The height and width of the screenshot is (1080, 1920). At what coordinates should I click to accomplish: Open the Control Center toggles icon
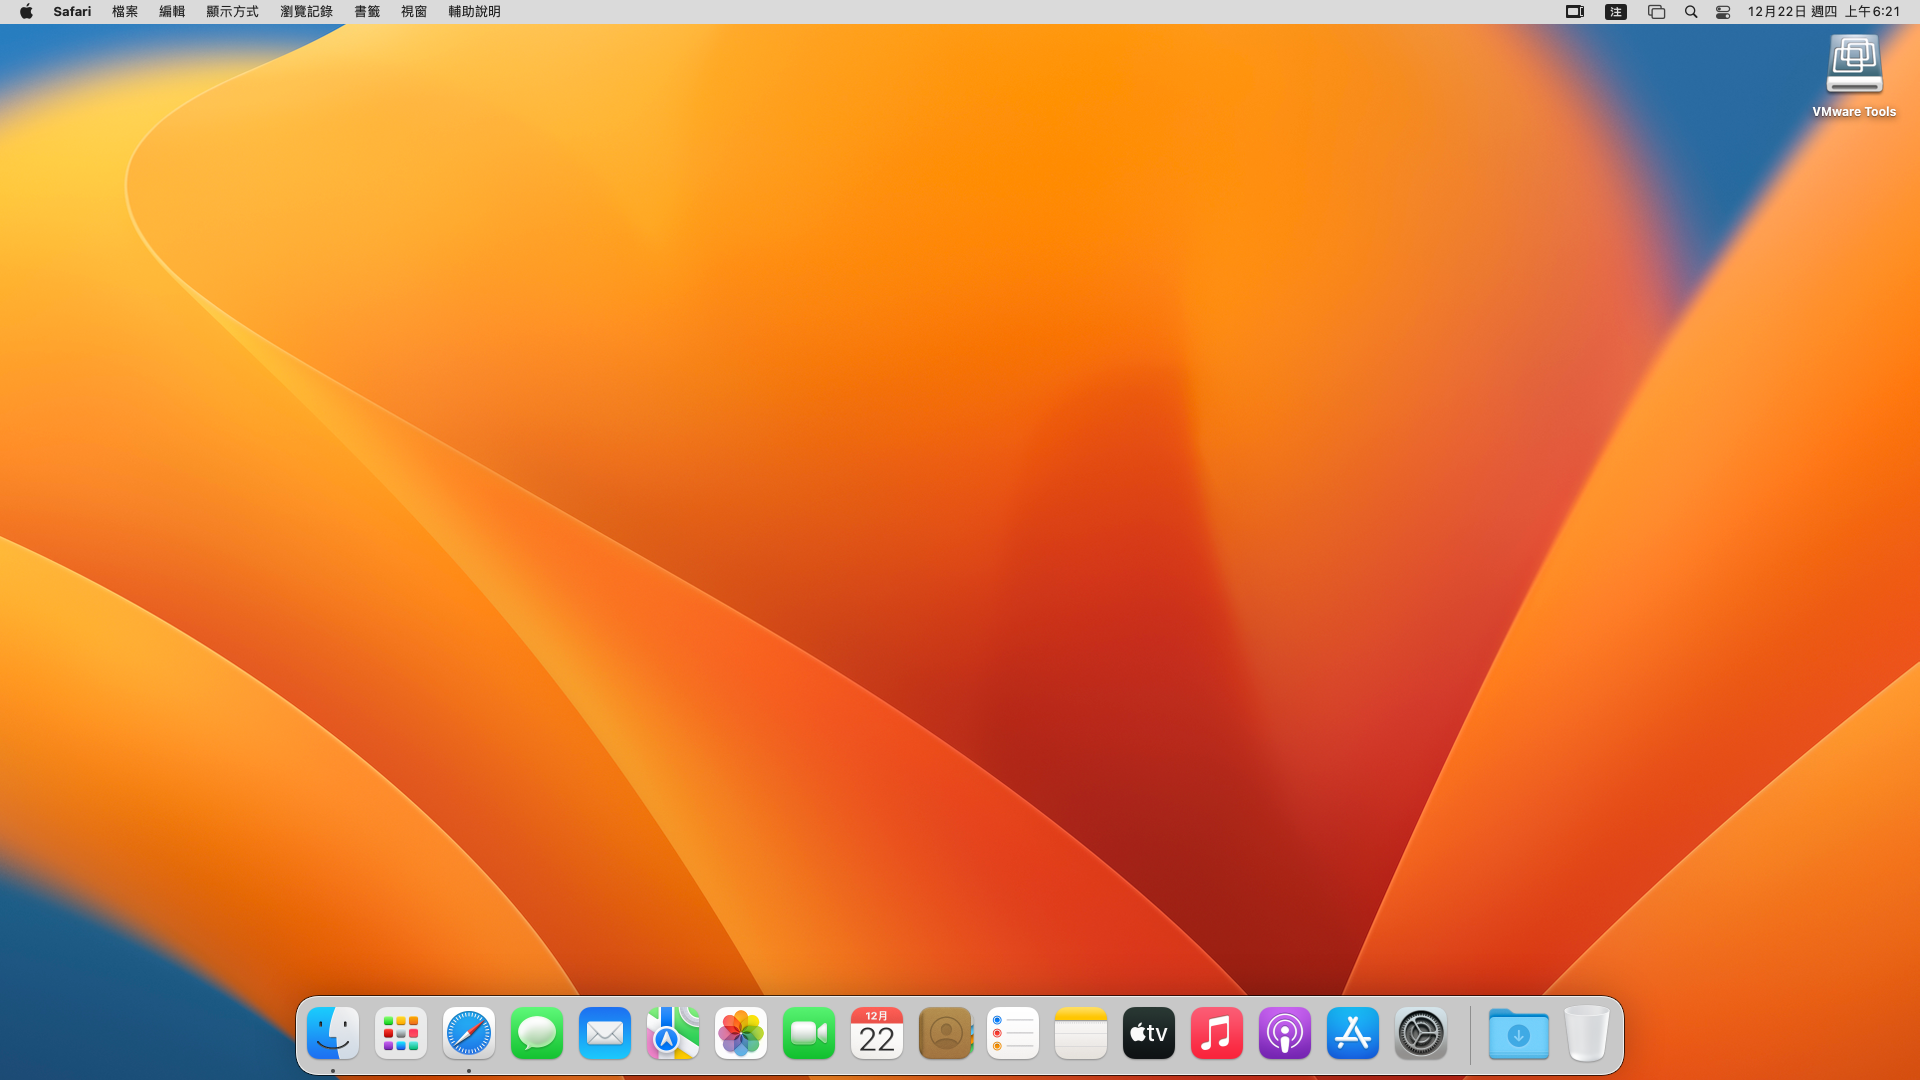[1723, 12]
